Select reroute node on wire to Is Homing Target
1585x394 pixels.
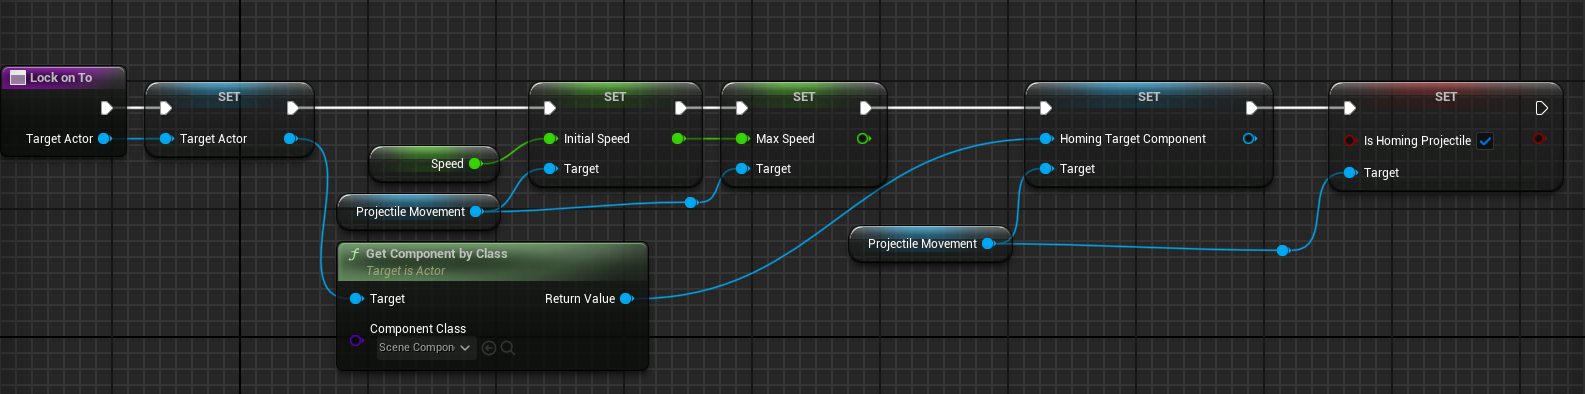pos(1283,251)
